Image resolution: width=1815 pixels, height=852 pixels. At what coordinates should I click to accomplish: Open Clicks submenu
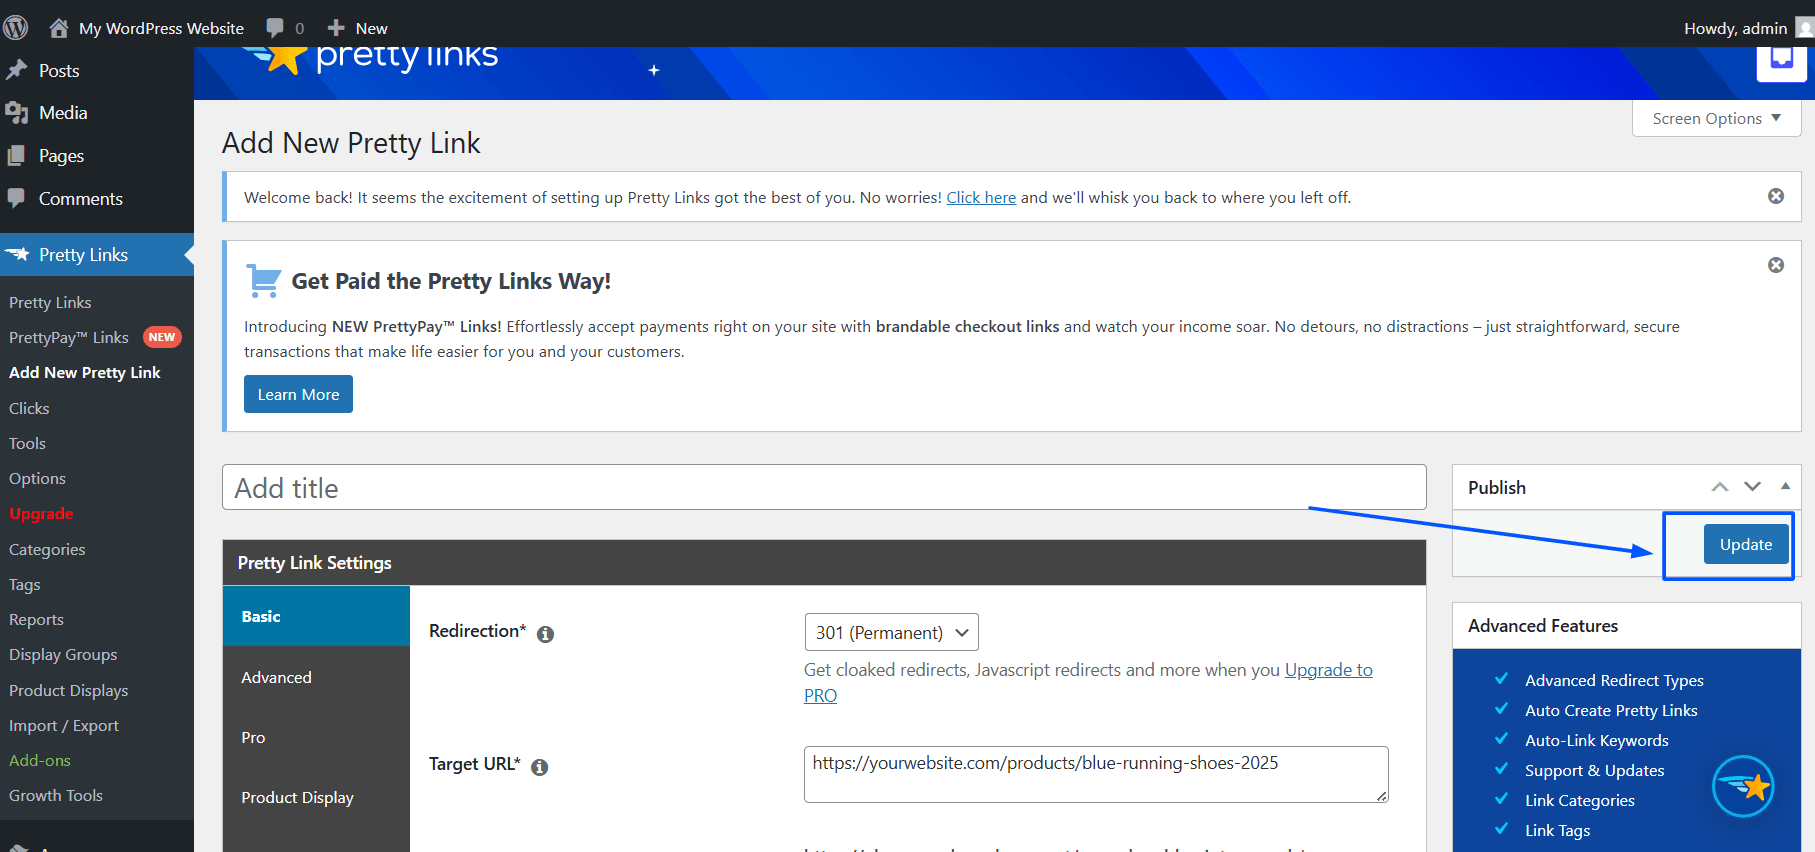29,408
